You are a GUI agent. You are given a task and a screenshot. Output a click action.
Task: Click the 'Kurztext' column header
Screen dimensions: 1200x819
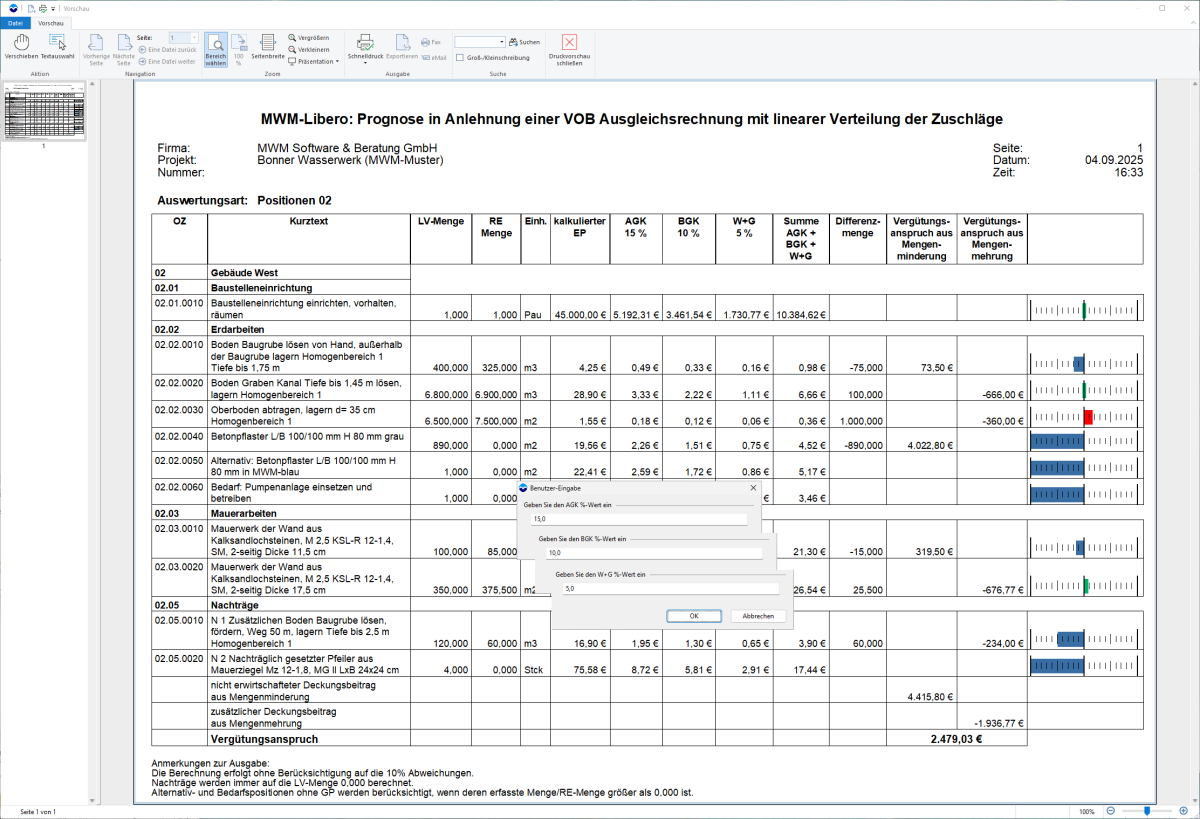coord(309,221)
